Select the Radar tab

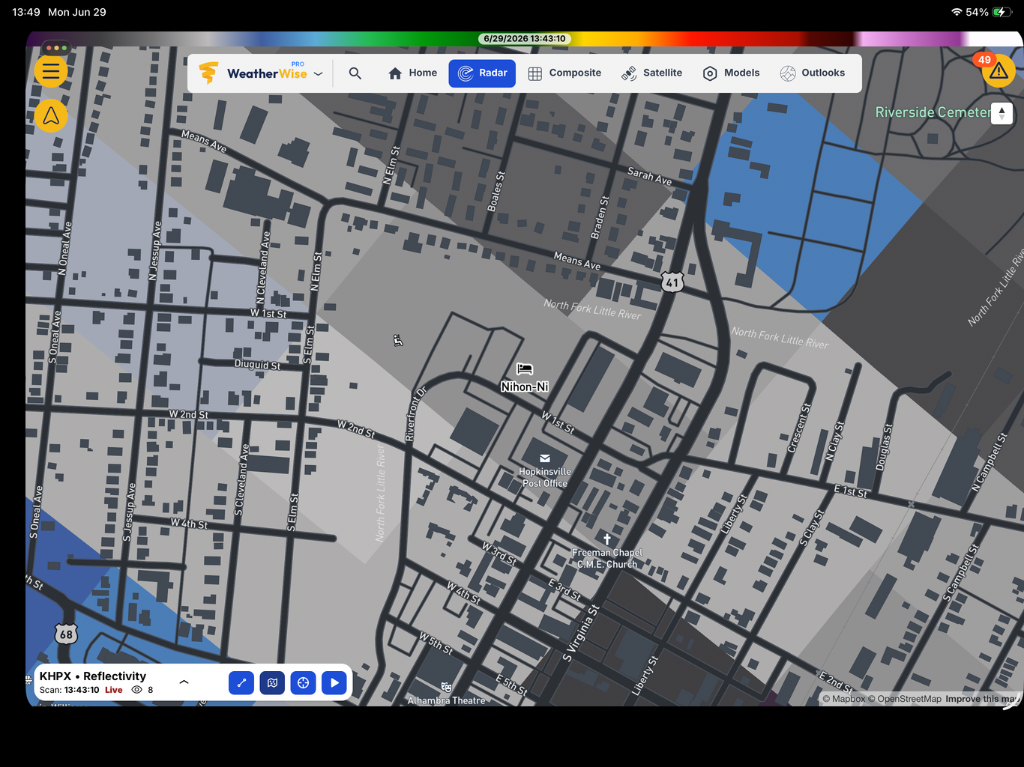pyautogui.click(x=482, y=73)
